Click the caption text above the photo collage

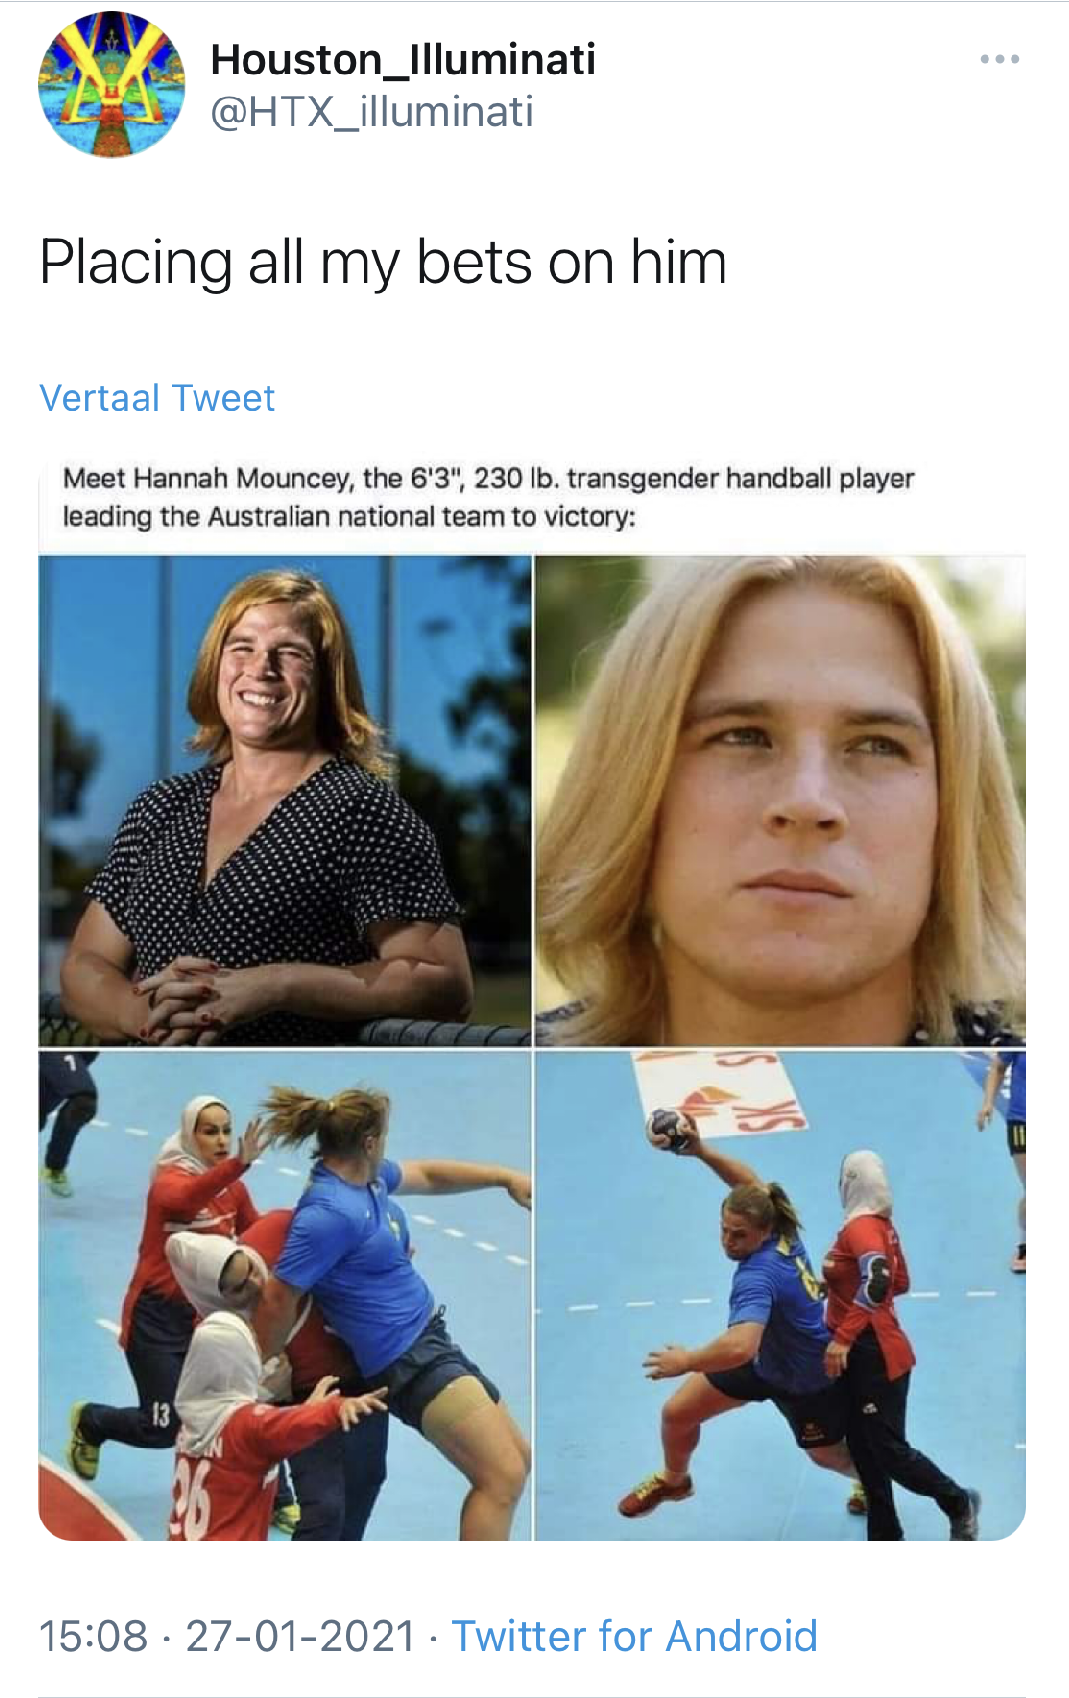488,497
